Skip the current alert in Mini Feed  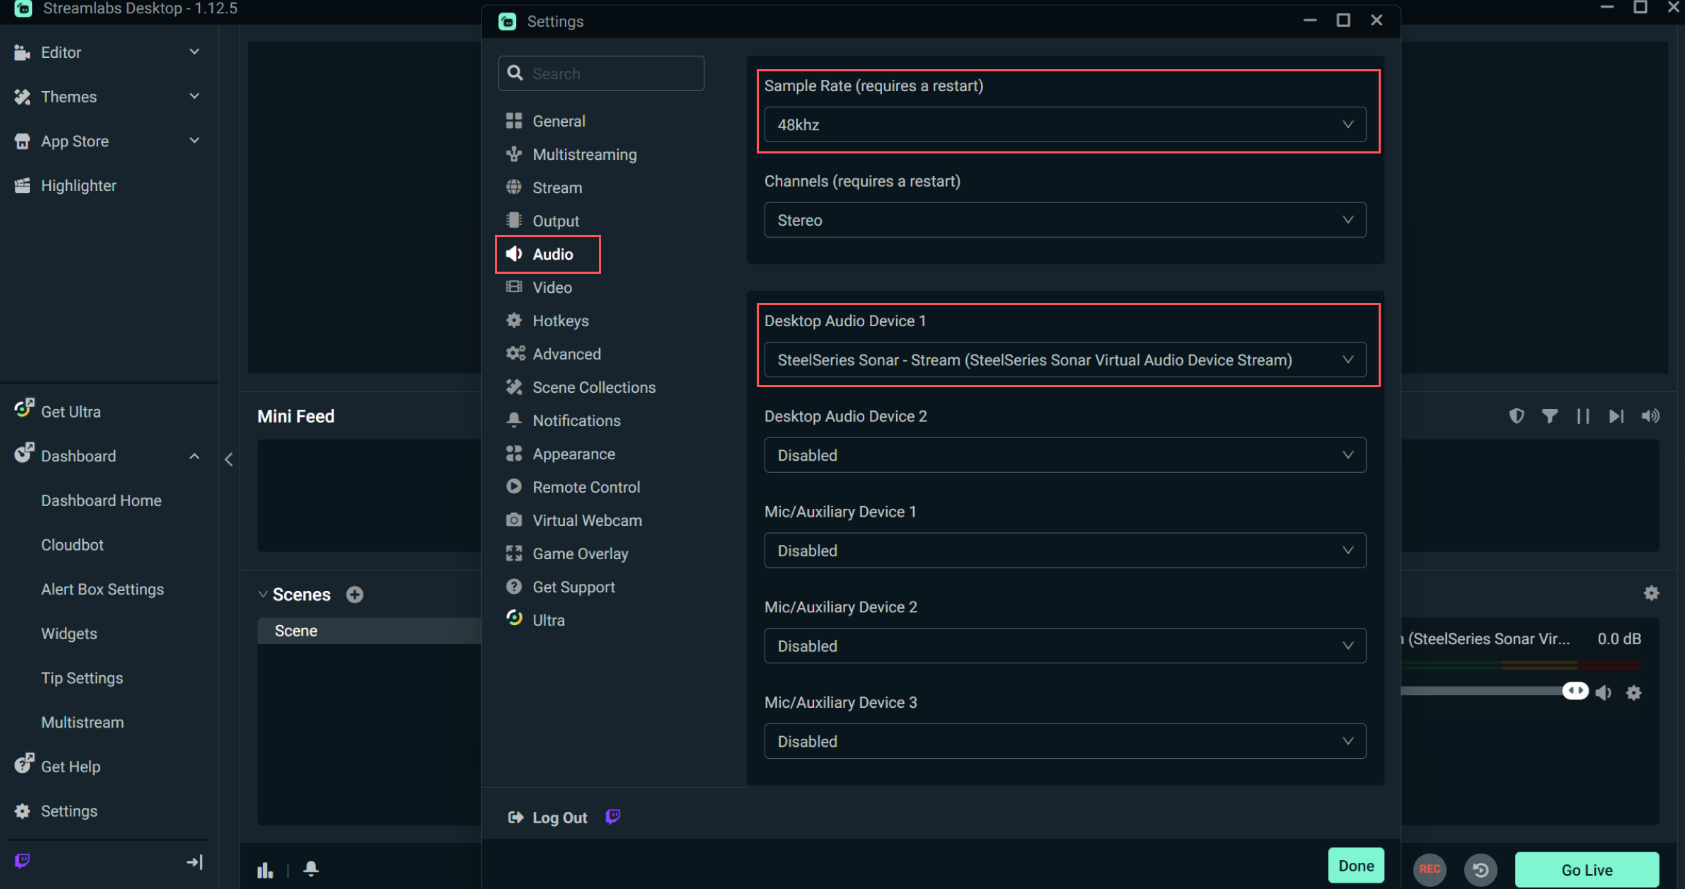[x=1616, y=416]
